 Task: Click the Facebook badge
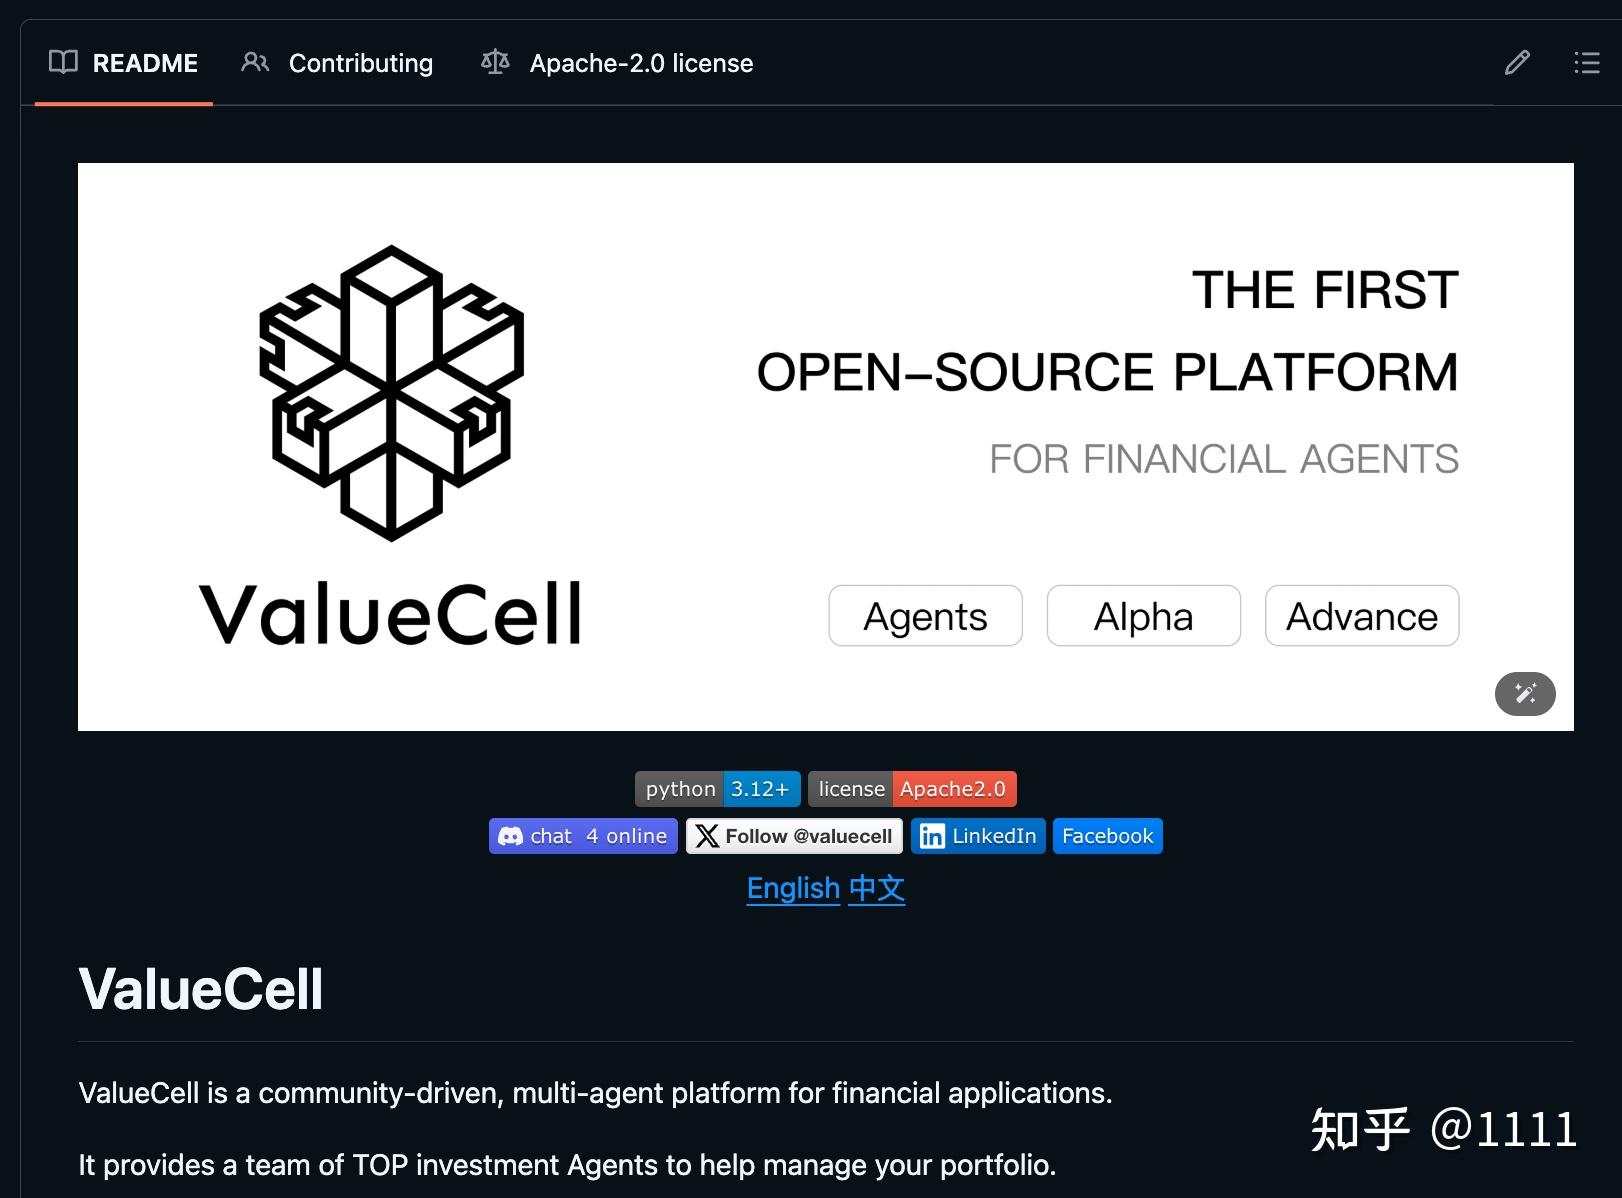1107,836
